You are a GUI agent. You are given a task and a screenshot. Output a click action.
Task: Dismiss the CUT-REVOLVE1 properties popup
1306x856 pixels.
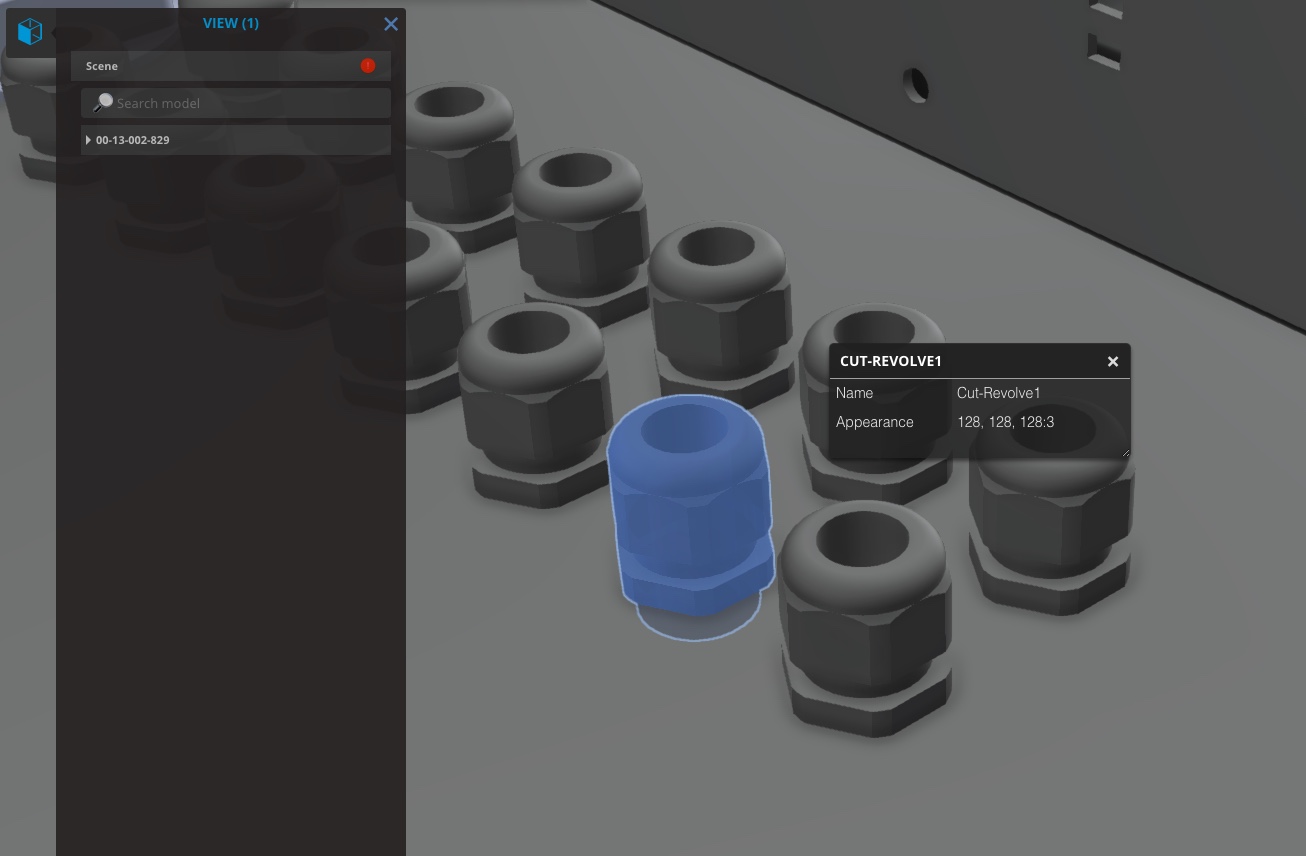coord(1112,361)
